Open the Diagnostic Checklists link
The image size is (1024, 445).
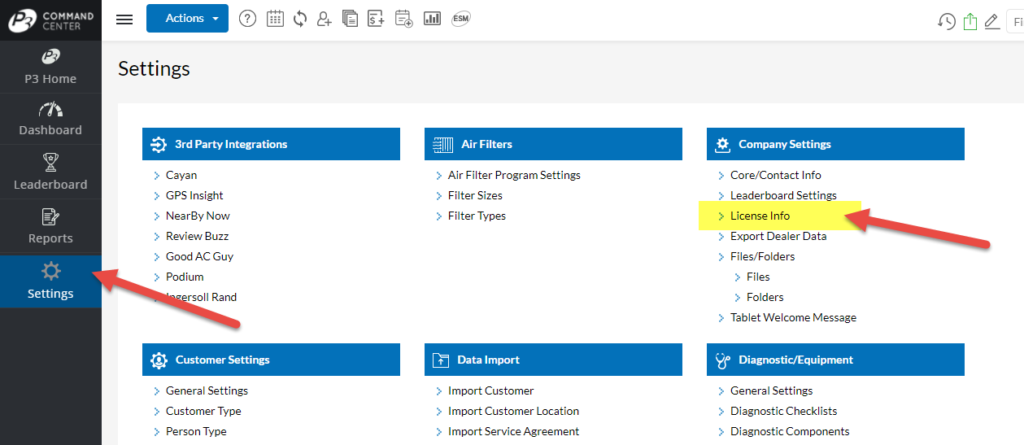click(784, 411)
